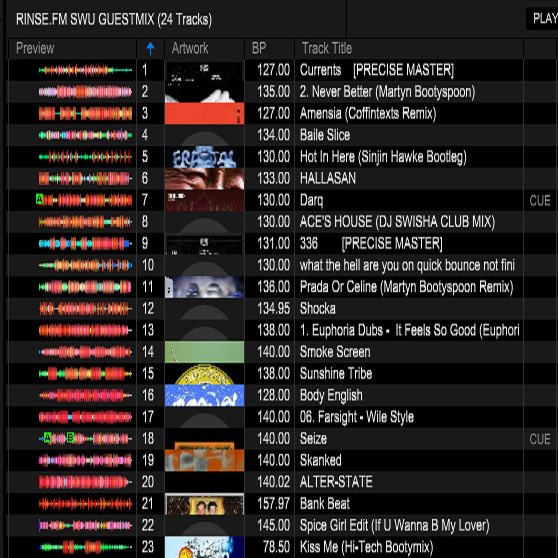Click the artwork thumbnail of HALLASAN
This screenshot has width=558, height=558.
(205, 179)
